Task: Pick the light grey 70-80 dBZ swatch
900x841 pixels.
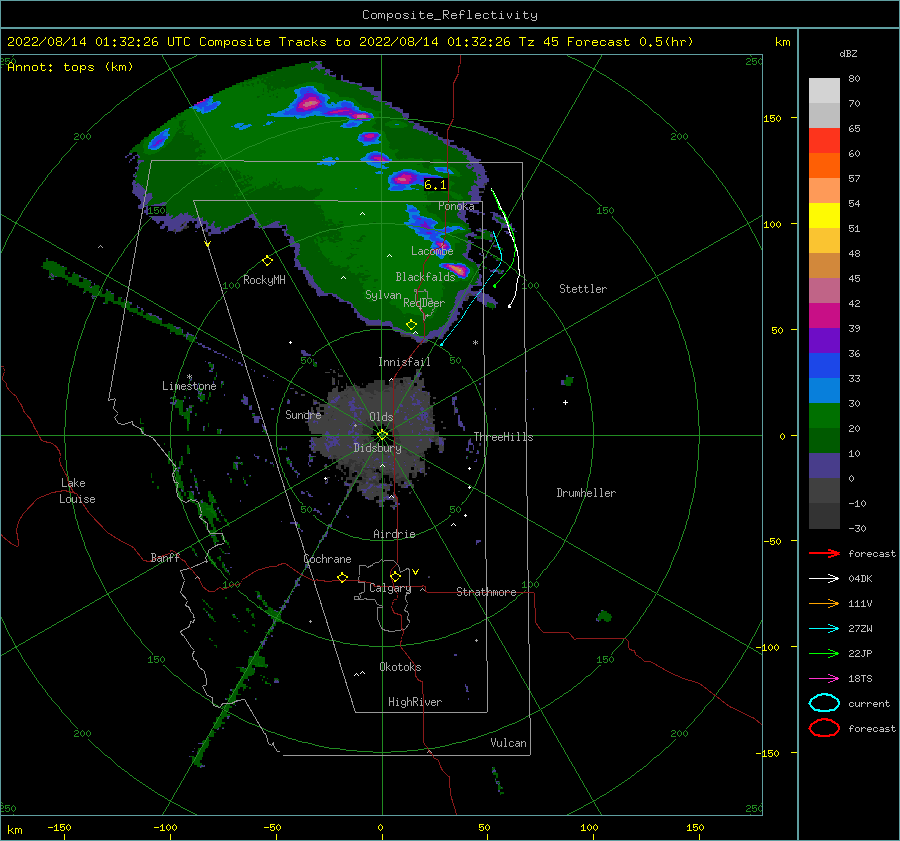Action: pyautogui.click(x=824, y=91)
